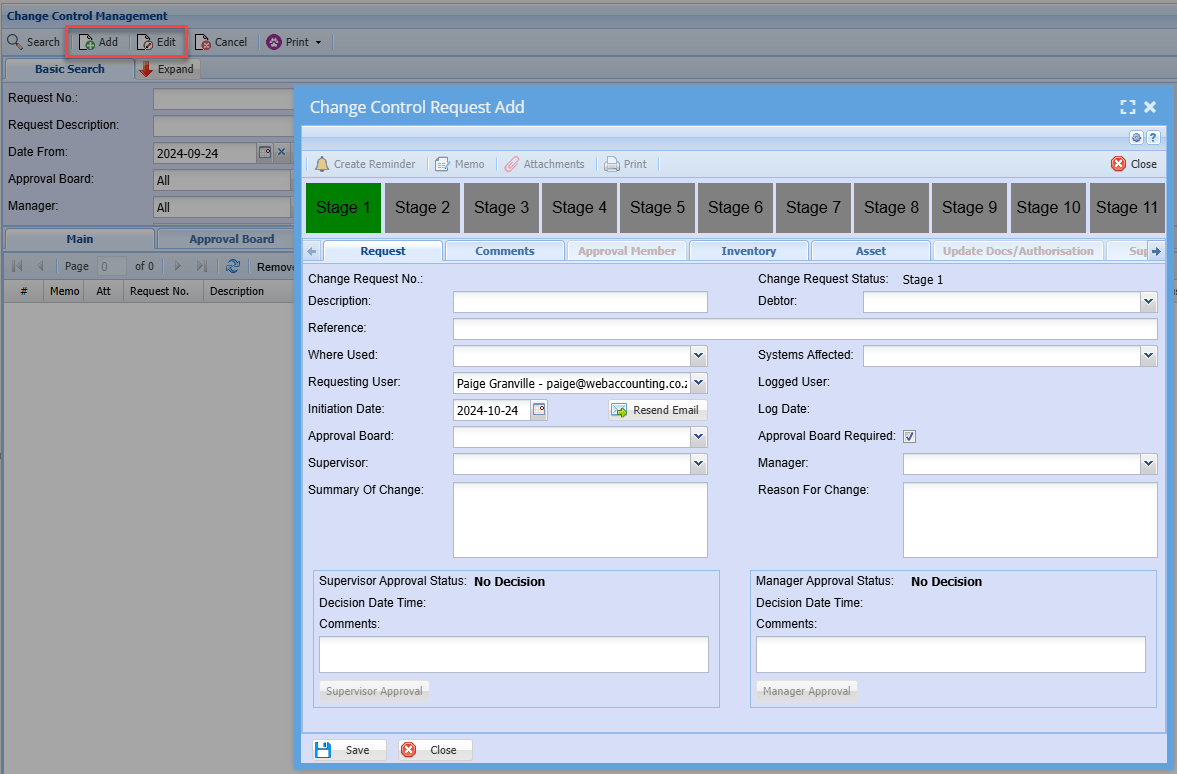
Task: Maximize the Change Control Request dialog
Action: [x=1127, y=107]
